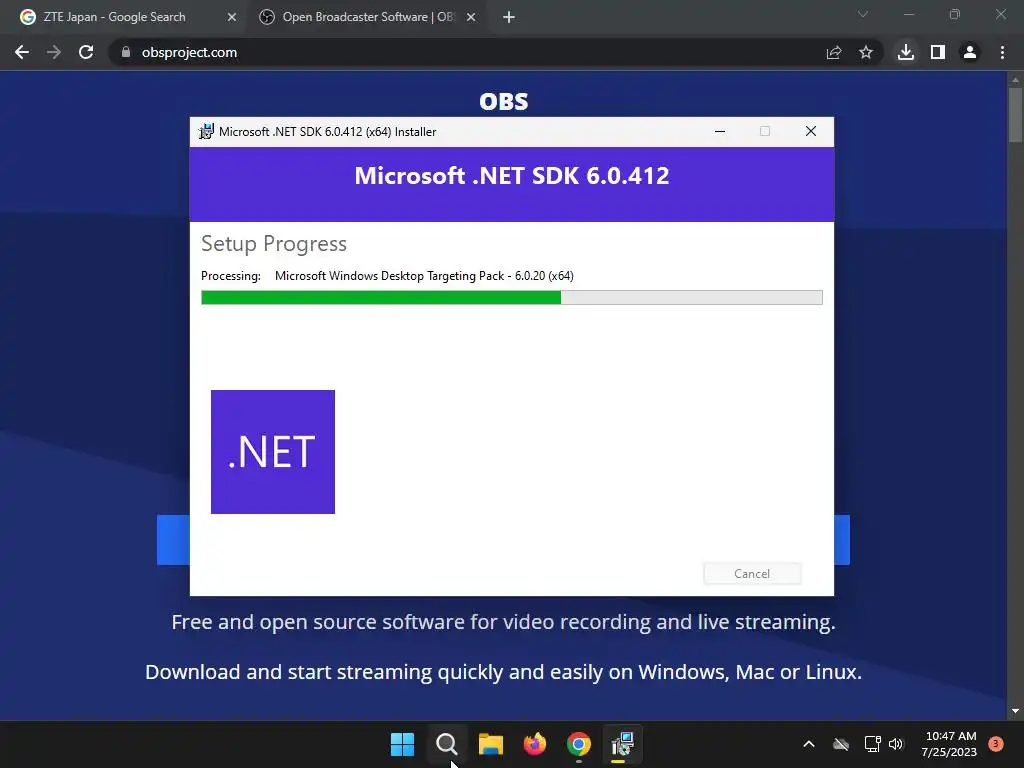Click the Chrome taskbar icon
The height and width of the screenshot is (768, 1024).
tap(579, 744)
